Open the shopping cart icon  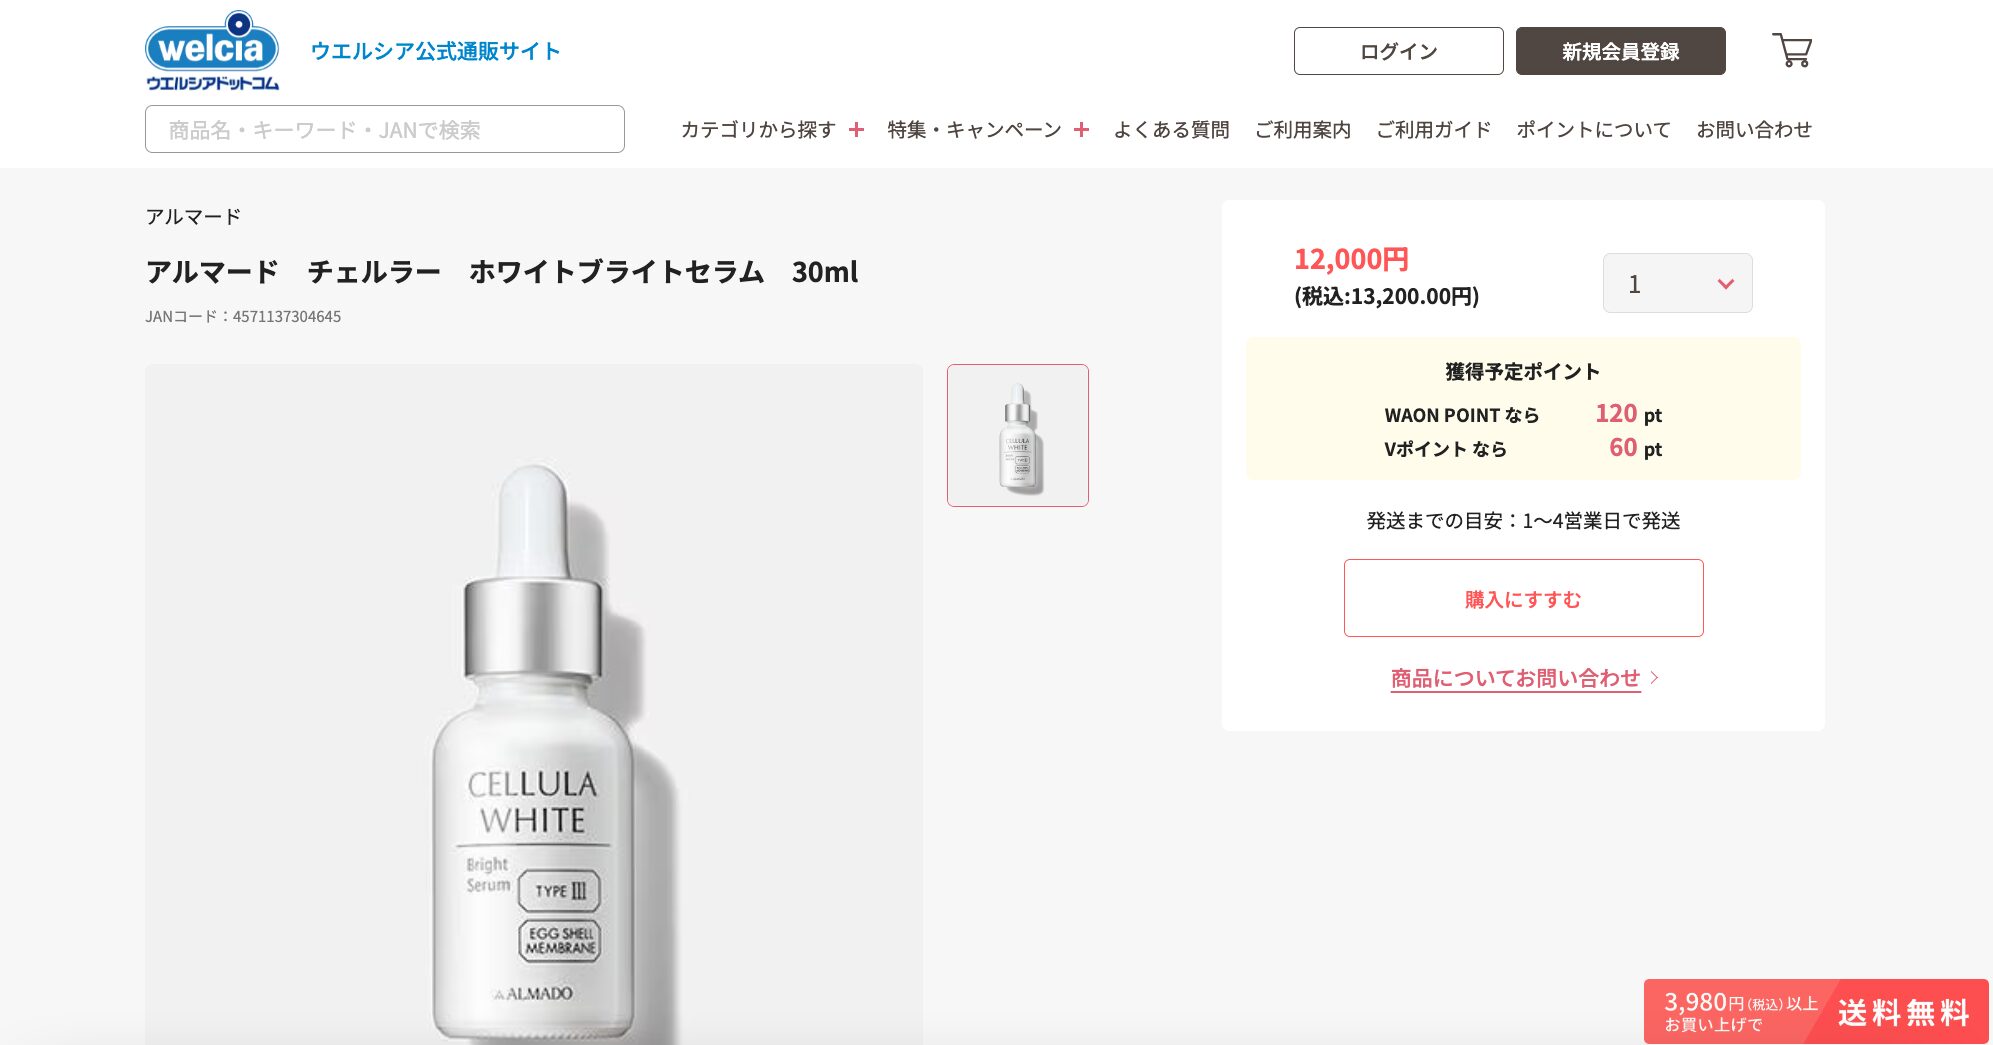1792,50
